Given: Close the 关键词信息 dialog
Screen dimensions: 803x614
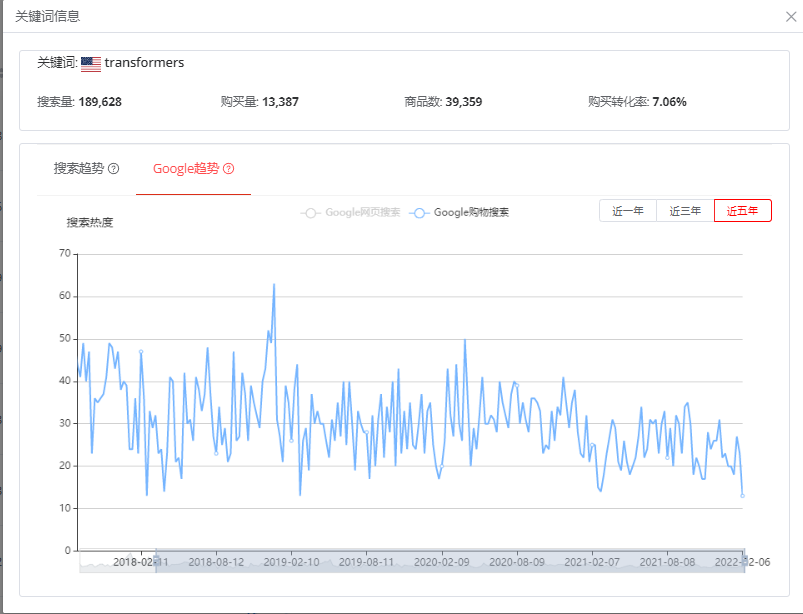Looking at the screenshot, I should click(790, 16).
